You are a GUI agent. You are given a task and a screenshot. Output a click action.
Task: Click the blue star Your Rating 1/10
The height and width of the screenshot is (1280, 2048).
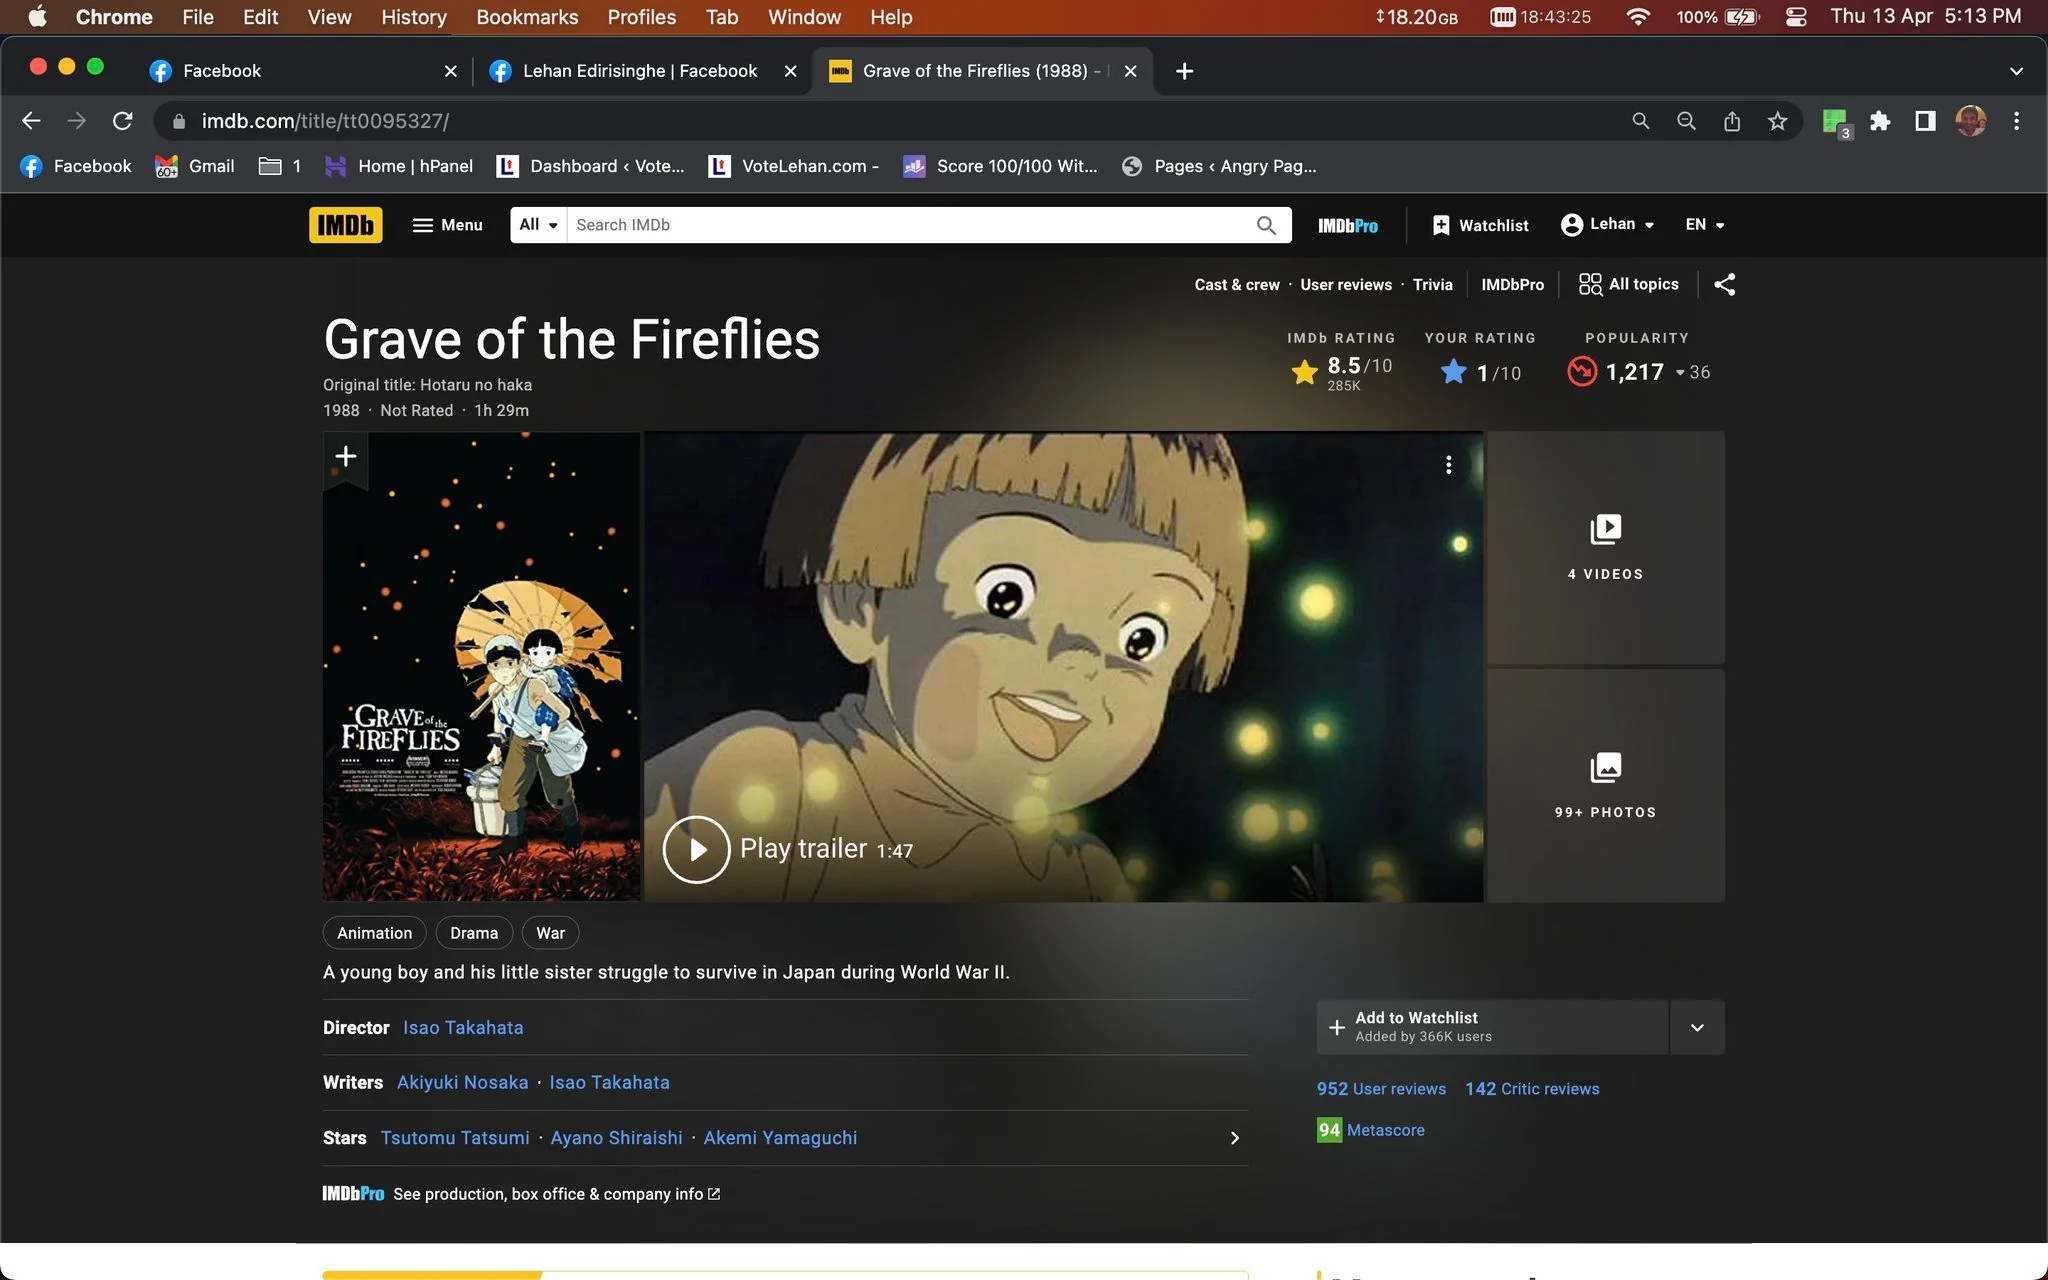point(1453,372)
